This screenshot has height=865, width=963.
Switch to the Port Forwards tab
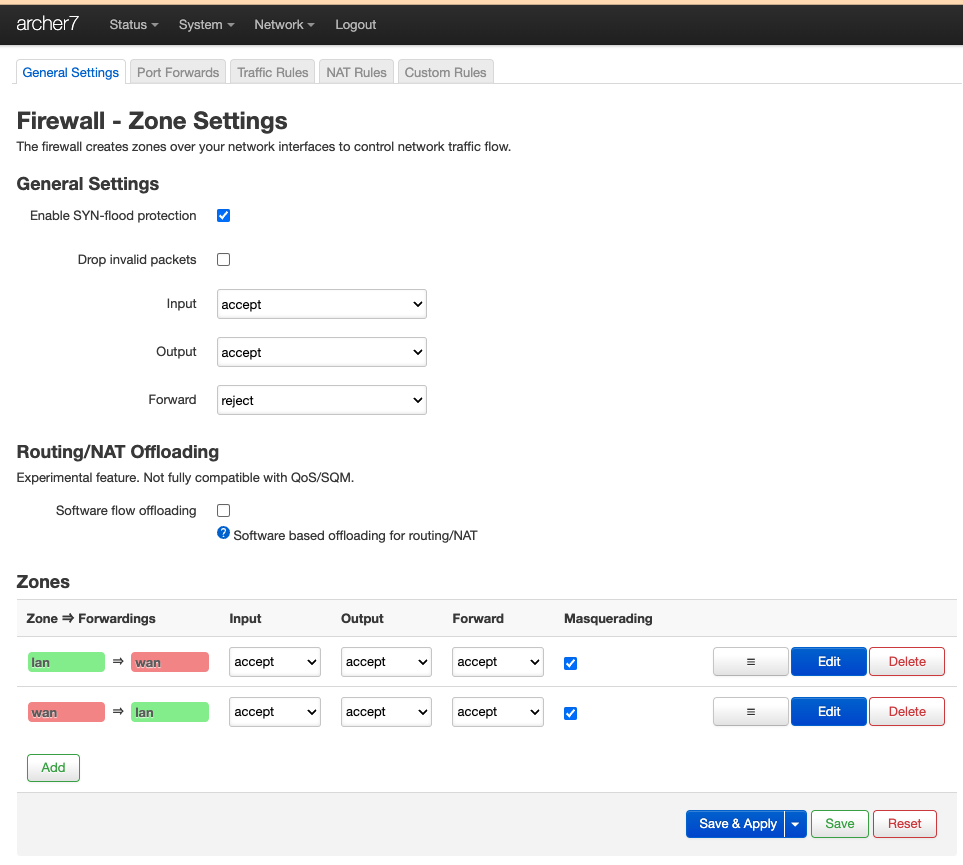pyautogui.click(x=178, y=72)
